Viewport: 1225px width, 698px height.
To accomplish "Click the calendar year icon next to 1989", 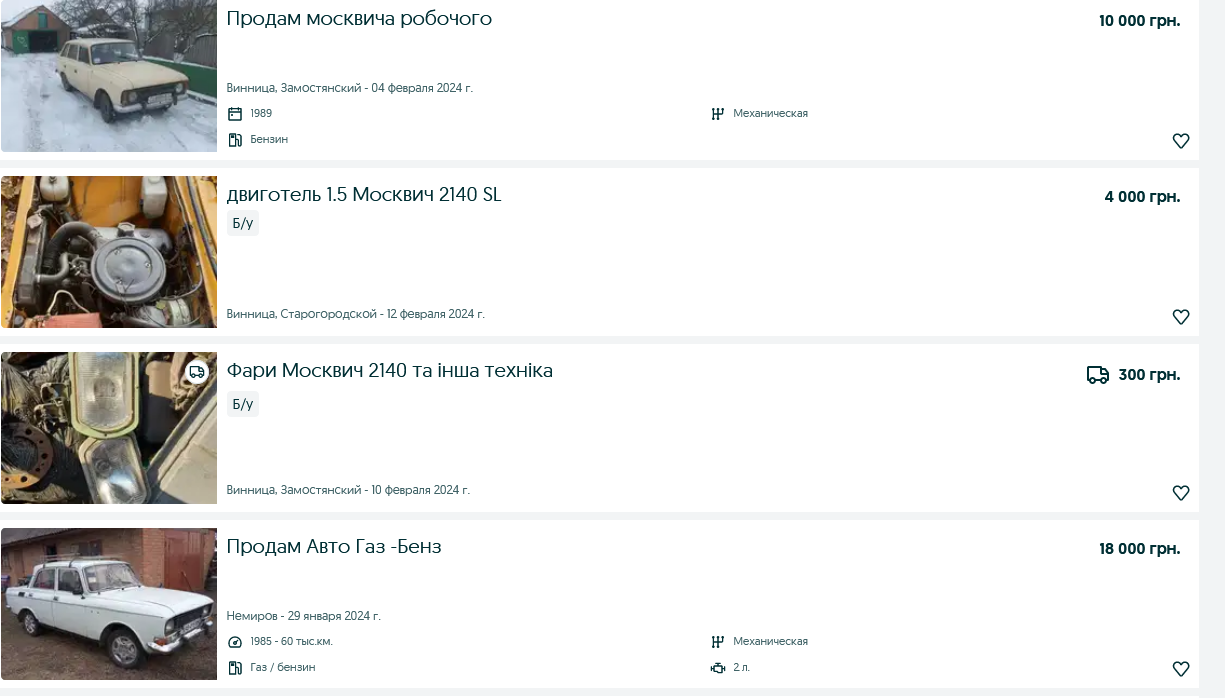I will pos(235,114).
